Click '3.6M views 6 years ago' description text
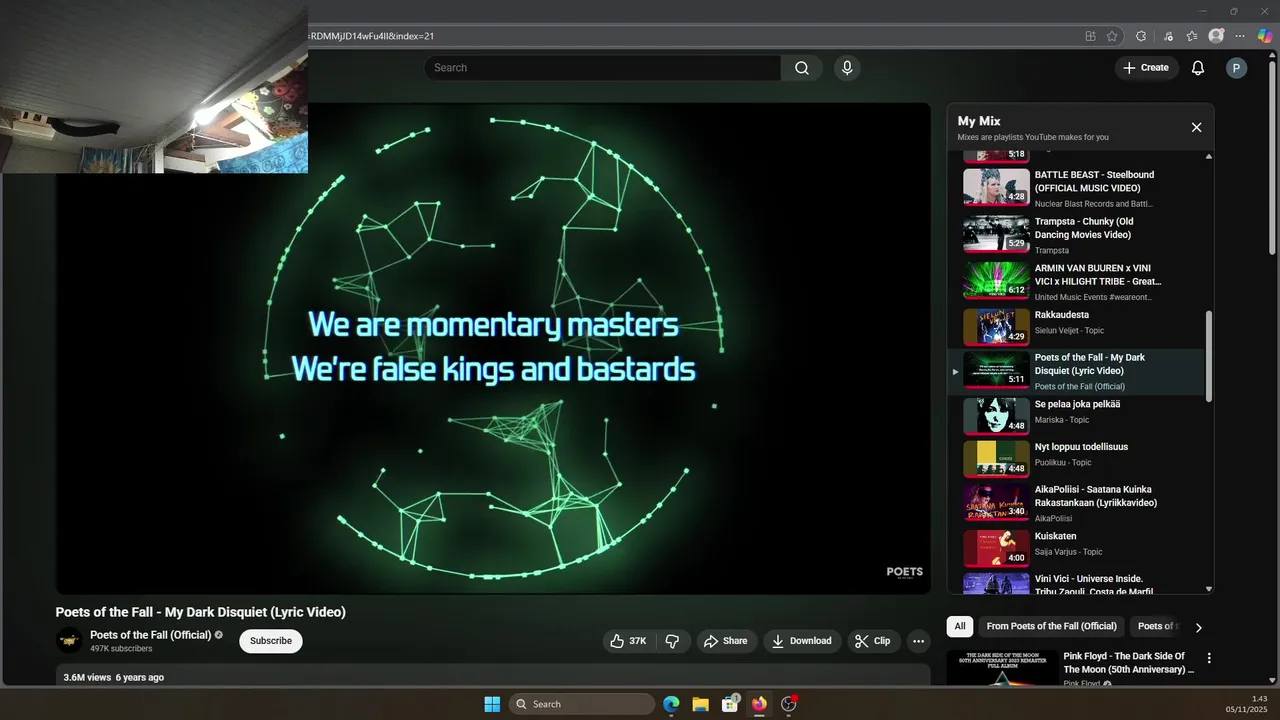This screenshot has height=720, width=1280. [113, 677]
